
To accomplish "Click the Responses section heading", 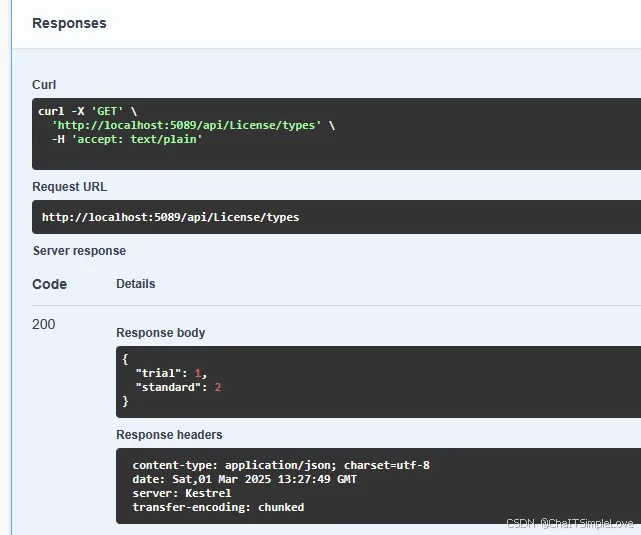I will pos(69,23).
